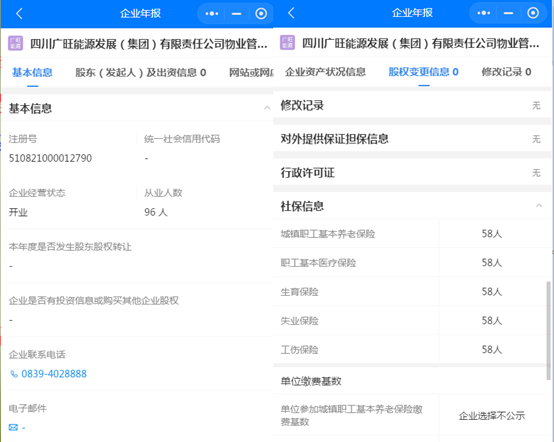Tap the company logo in the left screen
This screenshot has height=442, width=554.
pos(16,43)
